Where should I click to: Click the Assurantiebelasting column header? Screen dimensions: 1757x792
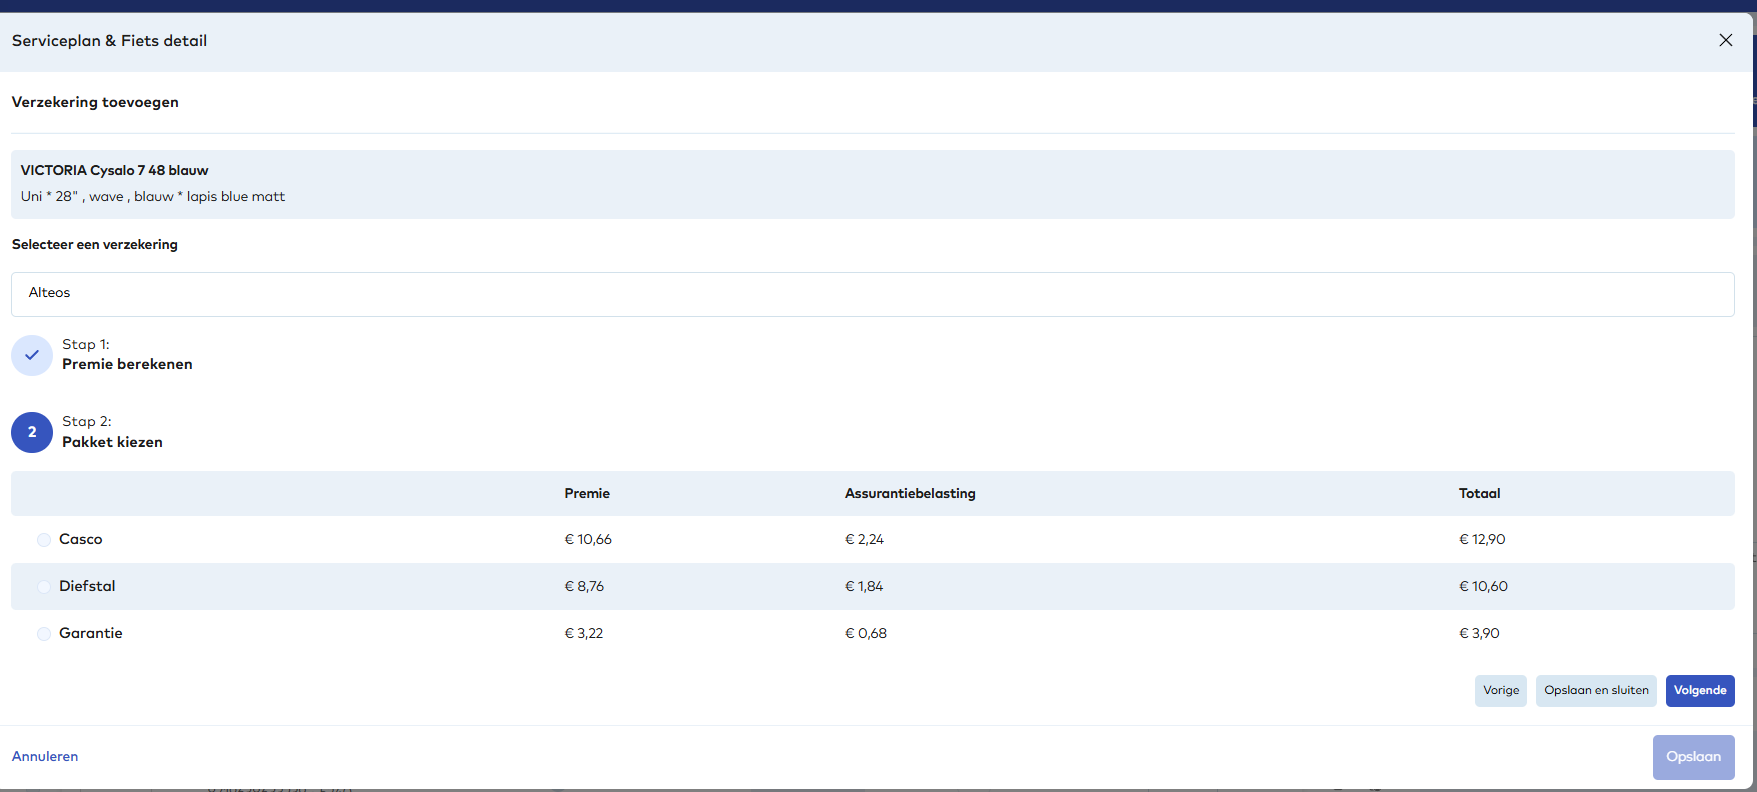tap(910, 494)
